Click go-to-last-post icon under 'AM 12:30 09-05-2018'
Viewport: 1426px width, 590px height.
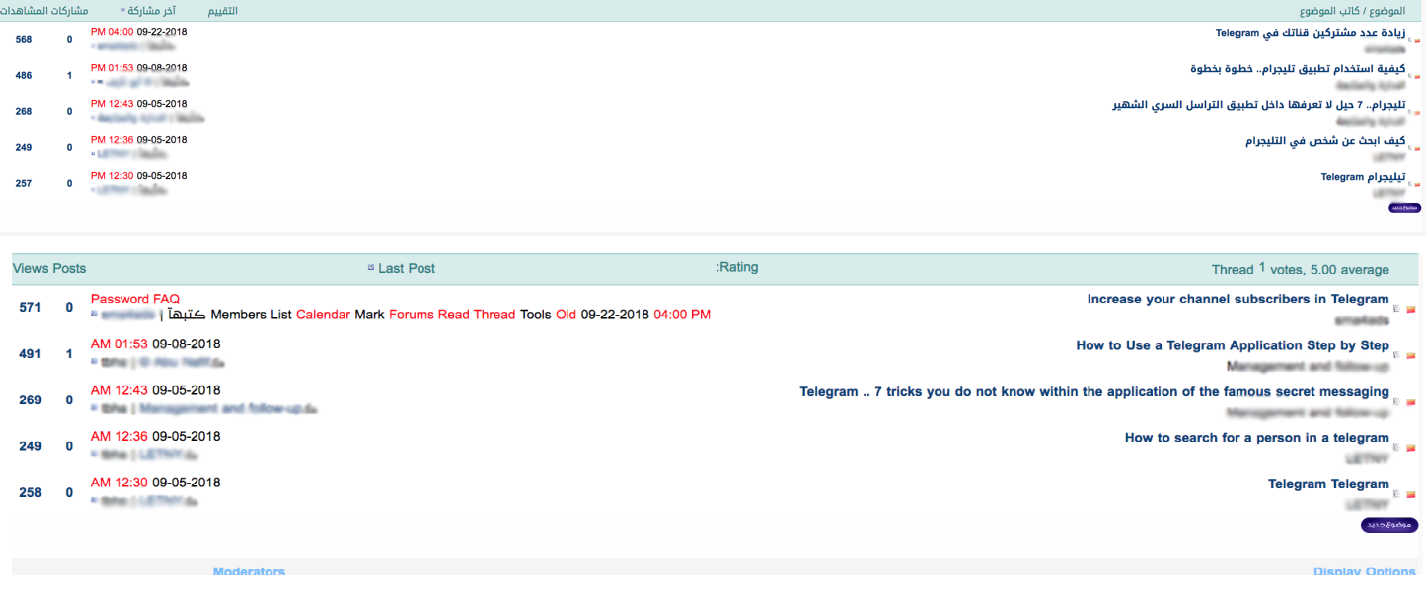point(95,500)
